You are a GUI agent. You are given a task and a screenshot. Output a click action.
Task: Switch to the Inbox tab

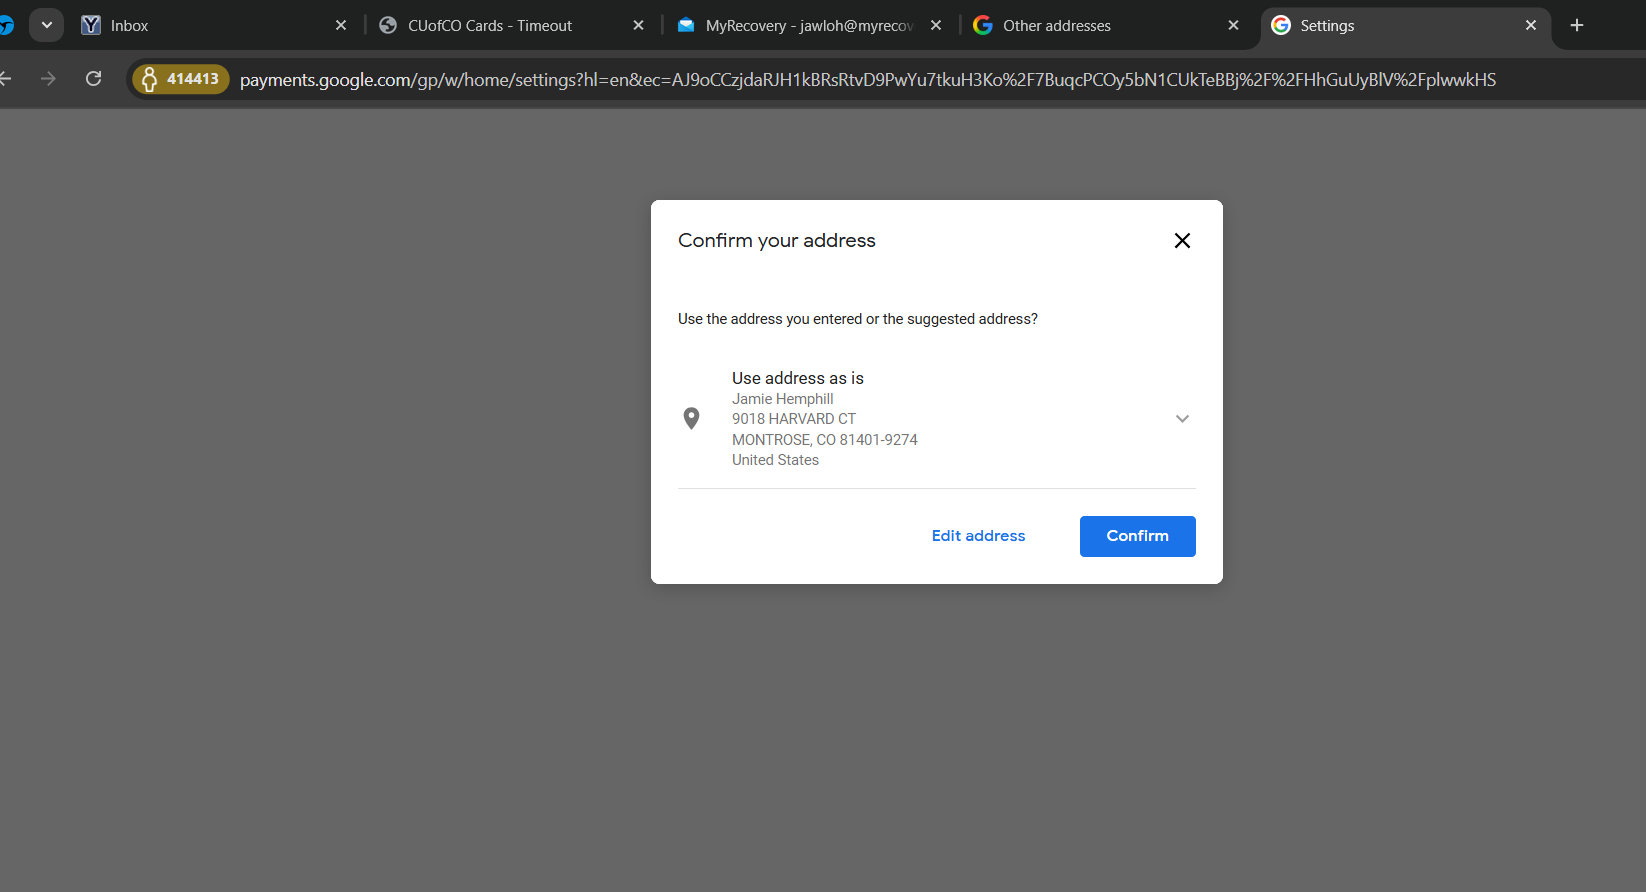click(x=200, y=26)
